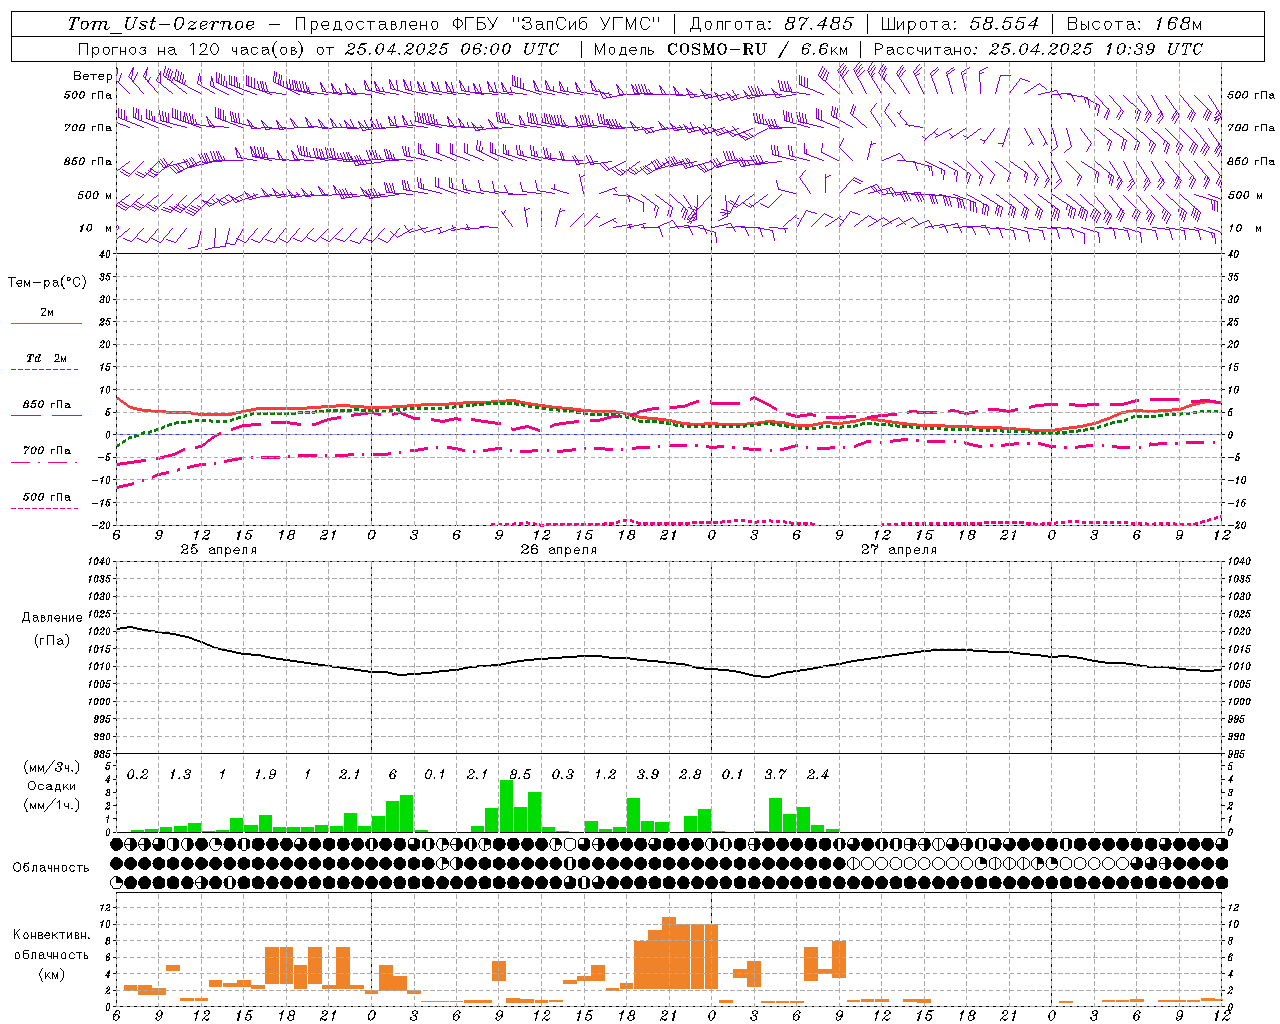Click the red 2м temperature legend line

46,323
